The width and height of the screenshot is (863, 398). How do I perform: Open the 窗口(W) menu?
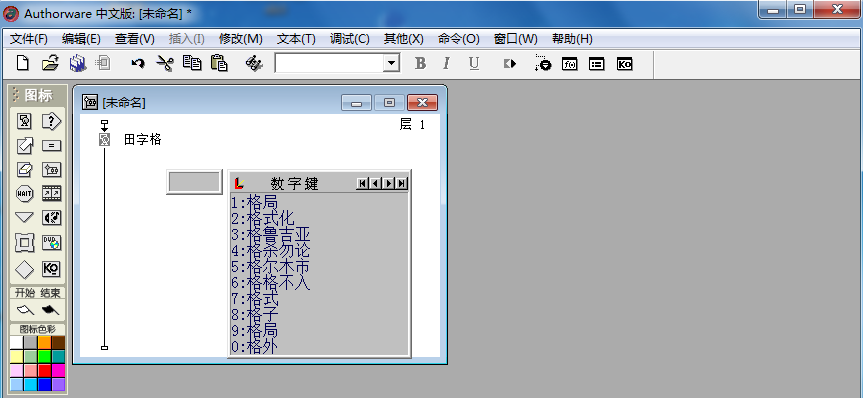[x=516, y=39]
